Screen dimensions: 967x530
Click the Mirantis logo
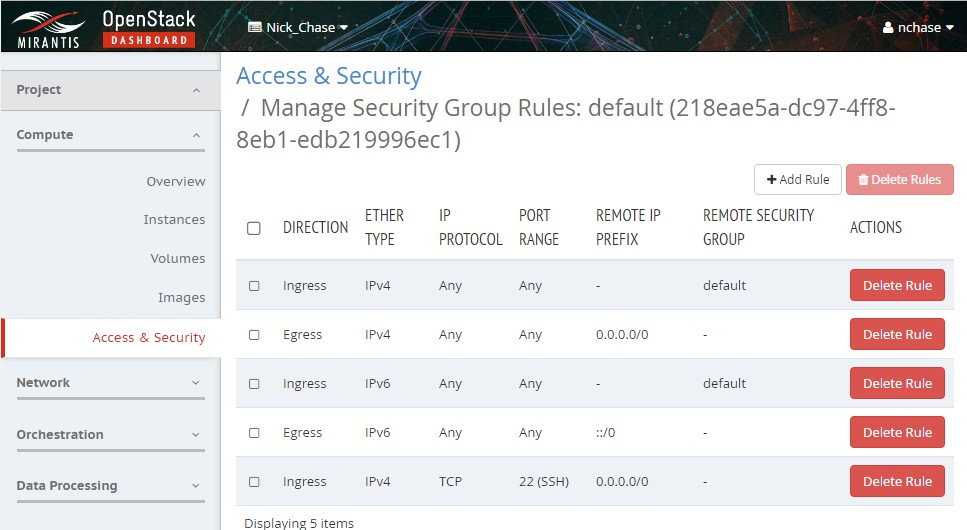point(48,29)
